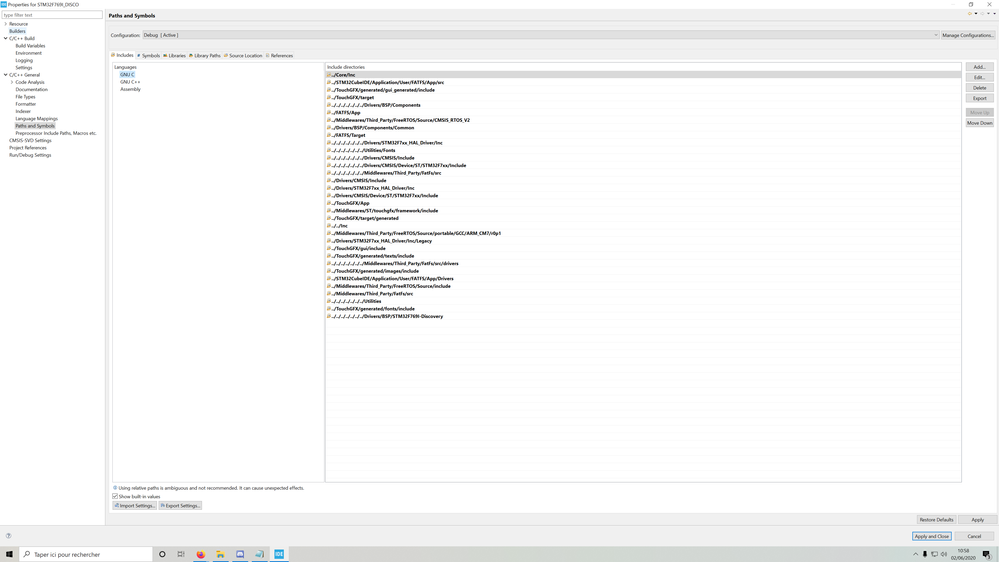Click the forward navigation arrow icon
This screenshot has height=562, width=999.
pos(982,13)
